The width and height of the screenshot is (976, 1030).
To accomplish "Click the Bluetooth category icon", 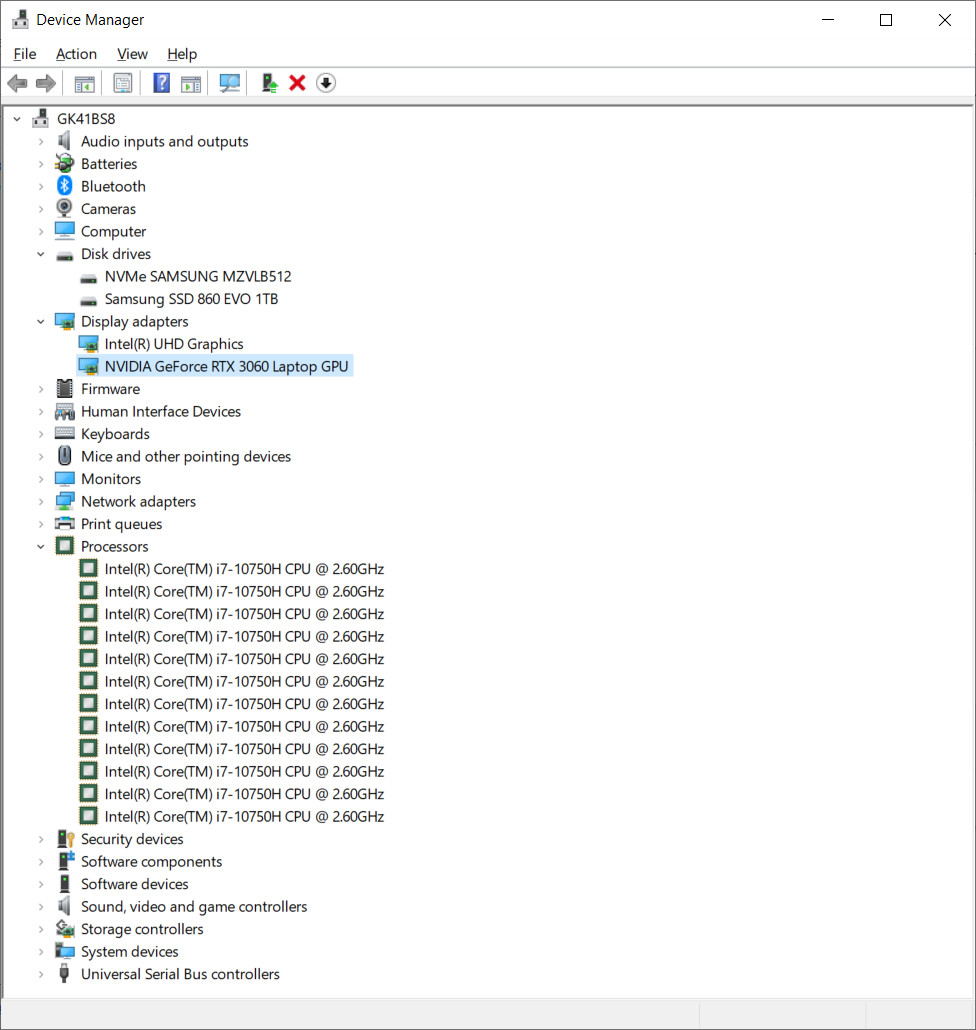I will [x=64, y=186].
